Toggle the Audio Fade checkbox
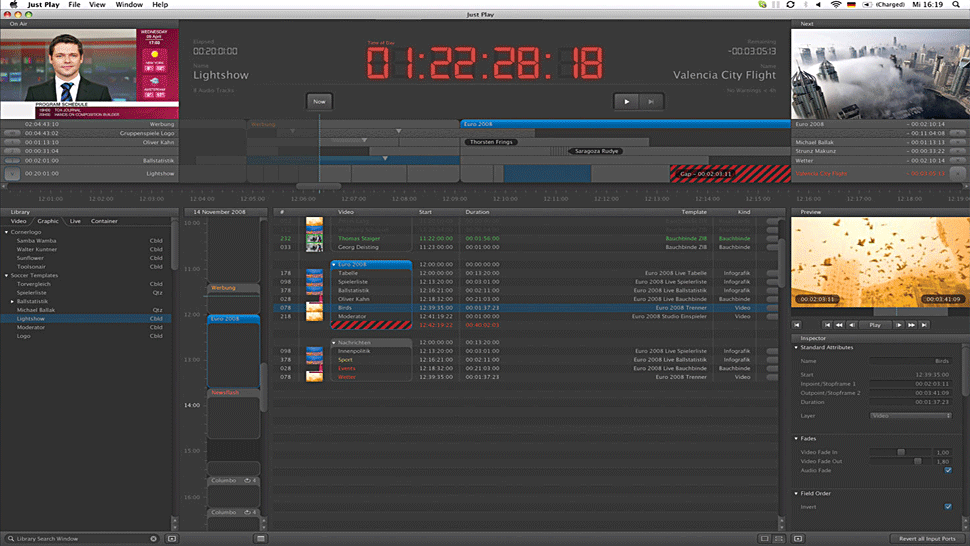The height and width of the screenshot is (546, 970). [947, 470]
